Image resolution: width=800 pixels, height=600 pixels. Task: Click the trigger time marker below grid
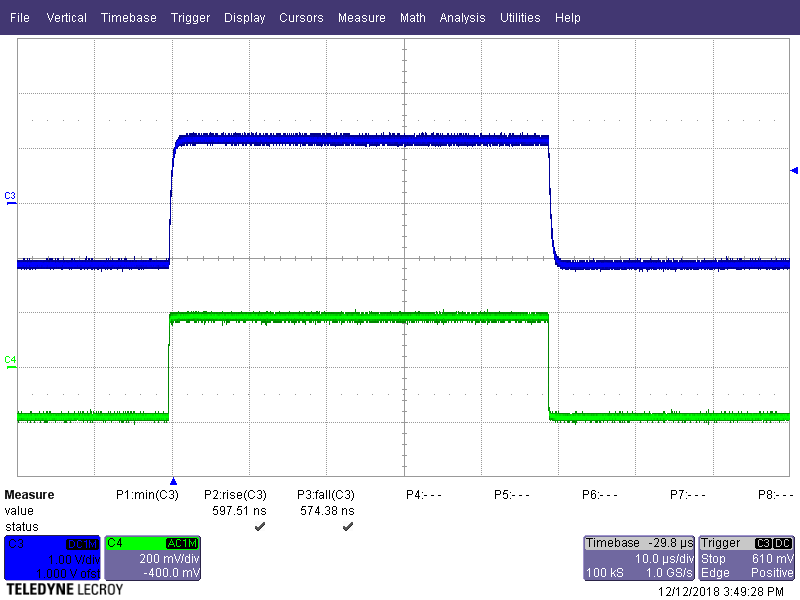173,481
